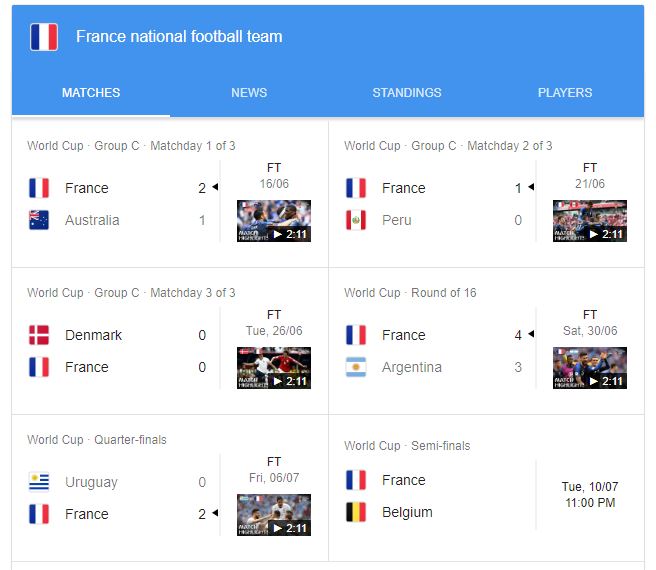Click the Belgium flag icon

(x=356, y=512)
